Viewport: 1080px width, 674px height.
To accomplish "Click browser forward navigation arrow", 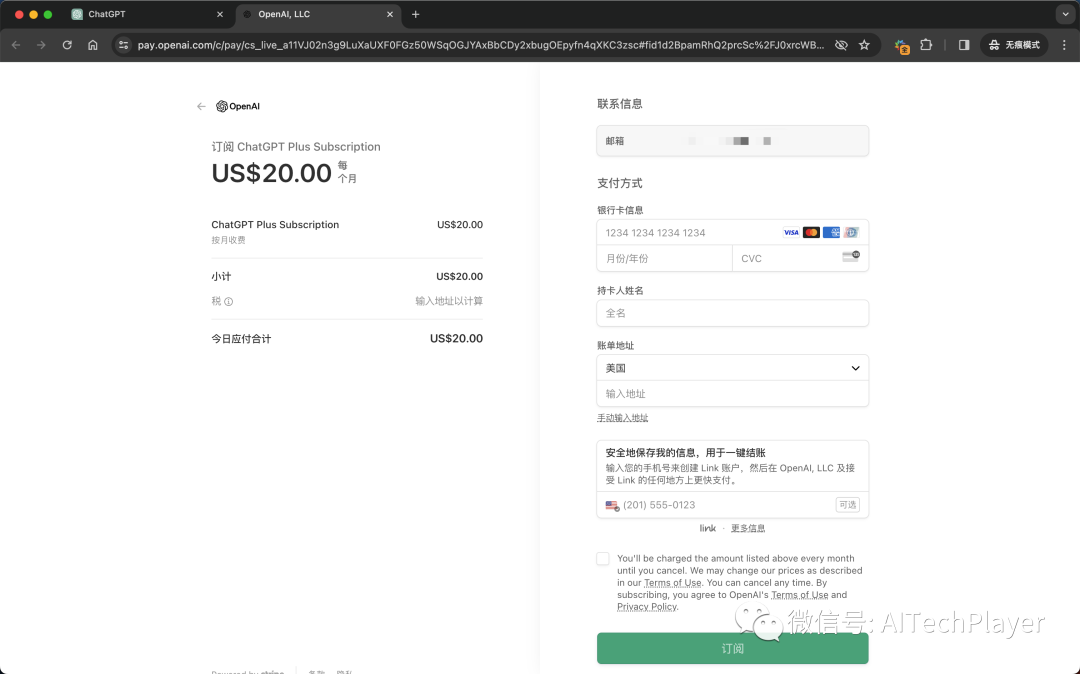I will (41, 45).
